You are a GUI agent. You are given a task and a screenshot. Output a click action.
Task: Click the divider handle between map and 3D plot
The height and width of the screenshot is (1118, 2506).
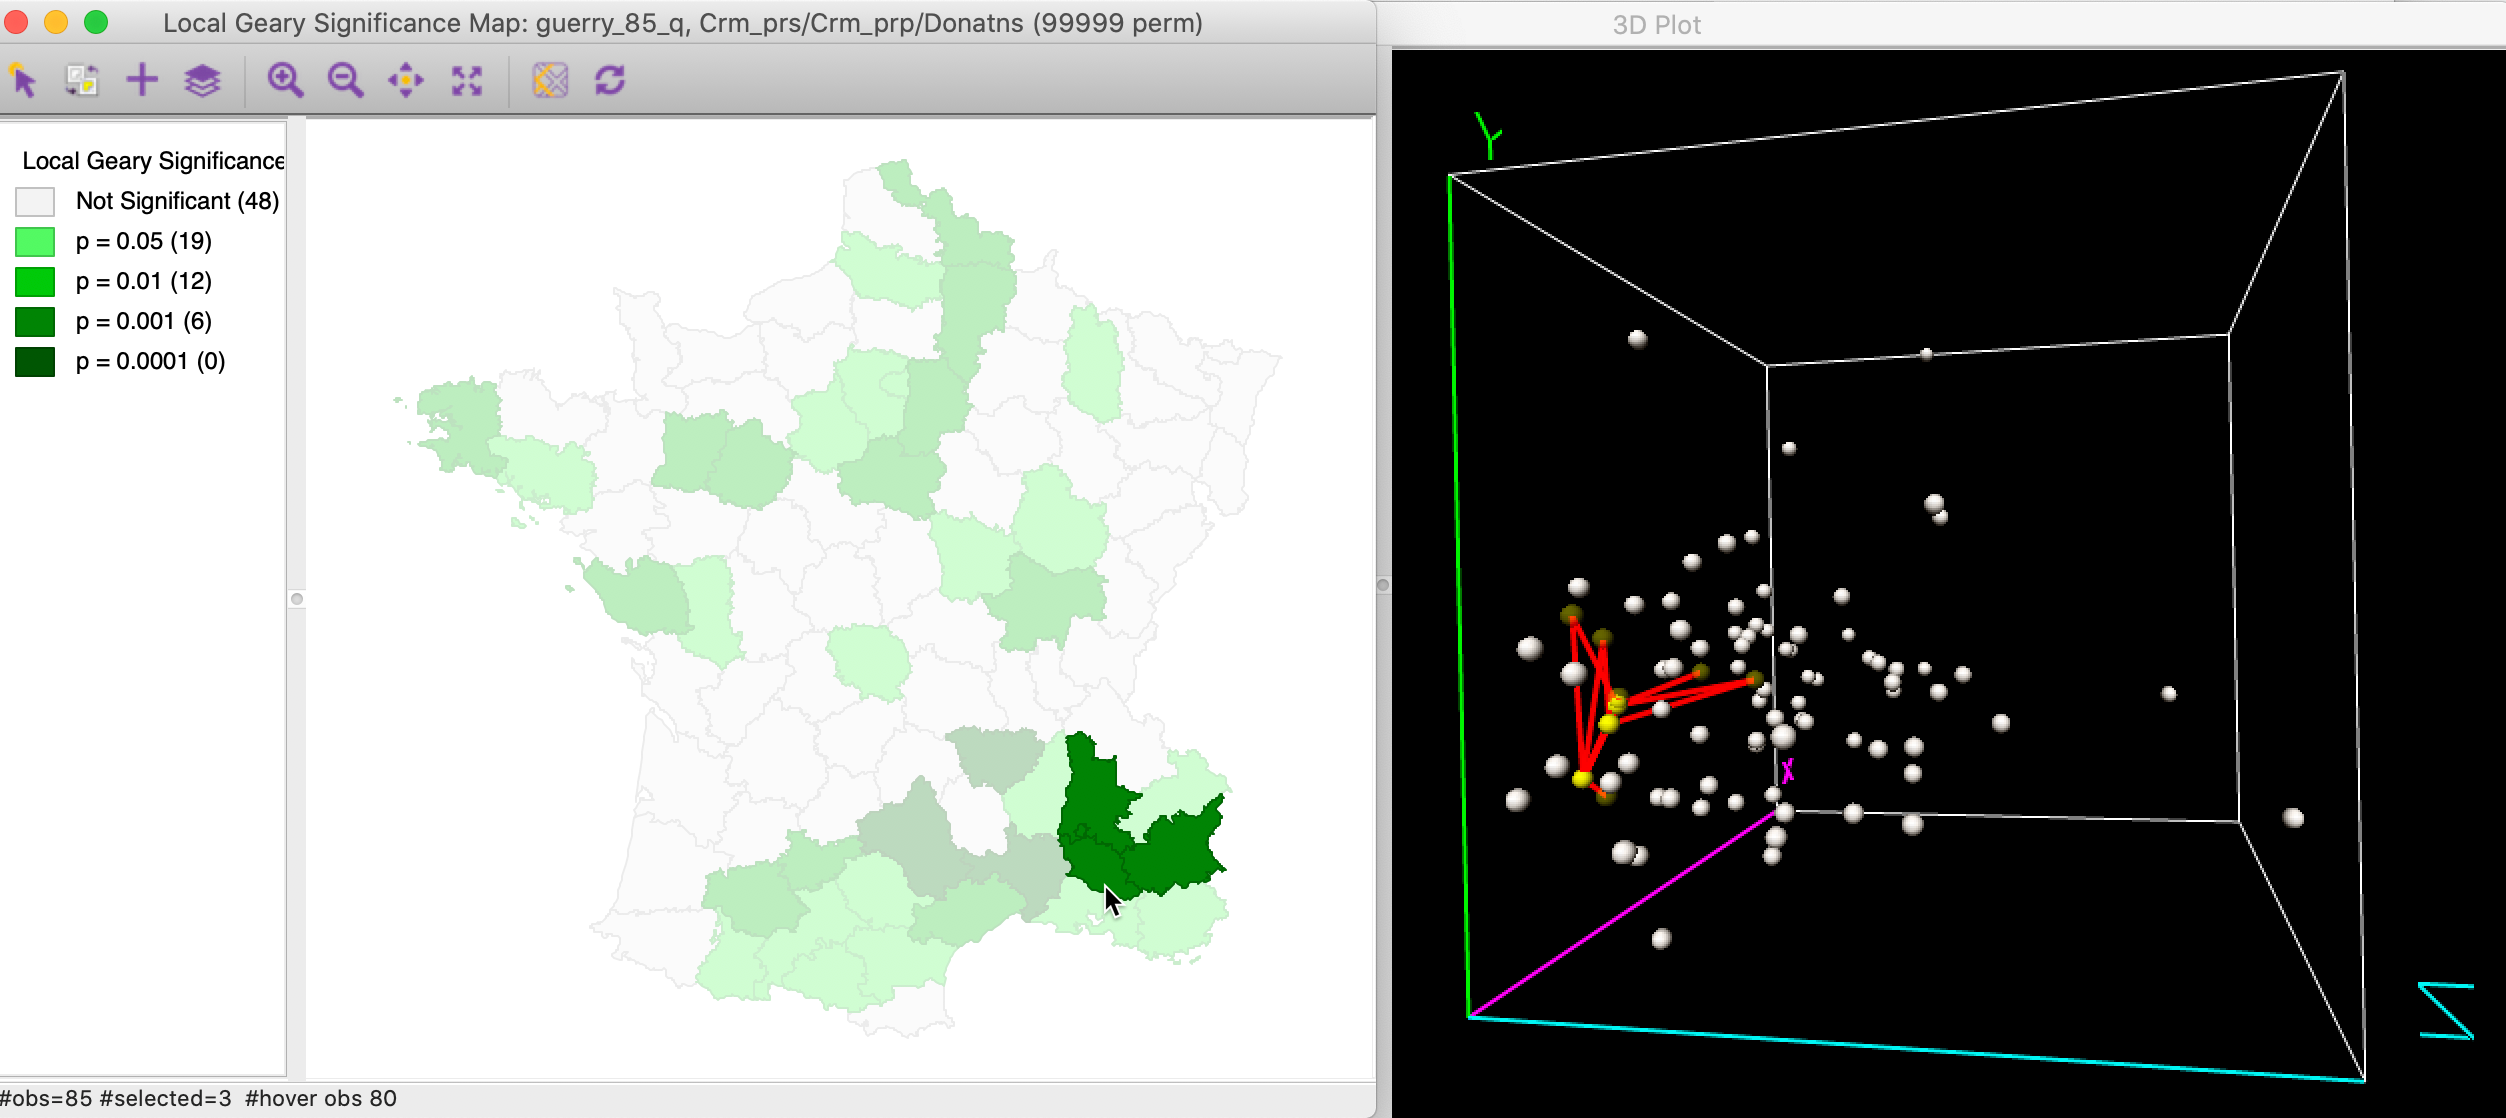1383,585
